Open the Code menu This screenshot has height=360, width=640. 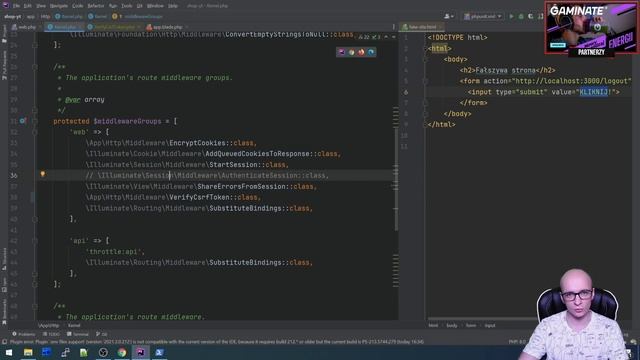pos(78,6)
